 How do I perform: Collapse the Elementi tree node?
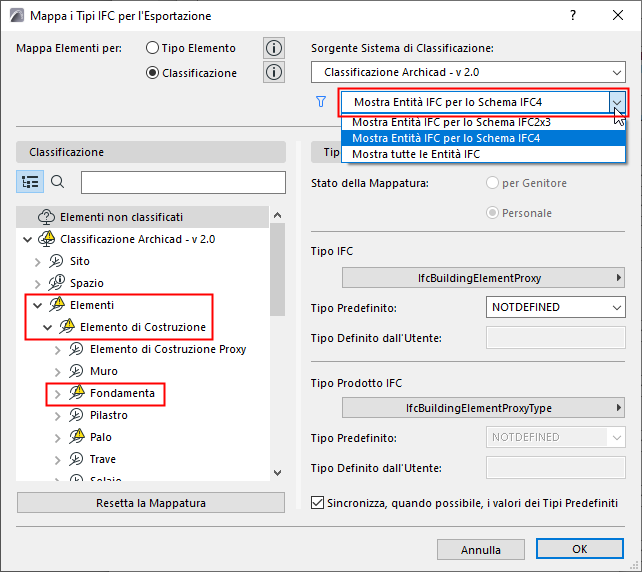pos(38,305)
